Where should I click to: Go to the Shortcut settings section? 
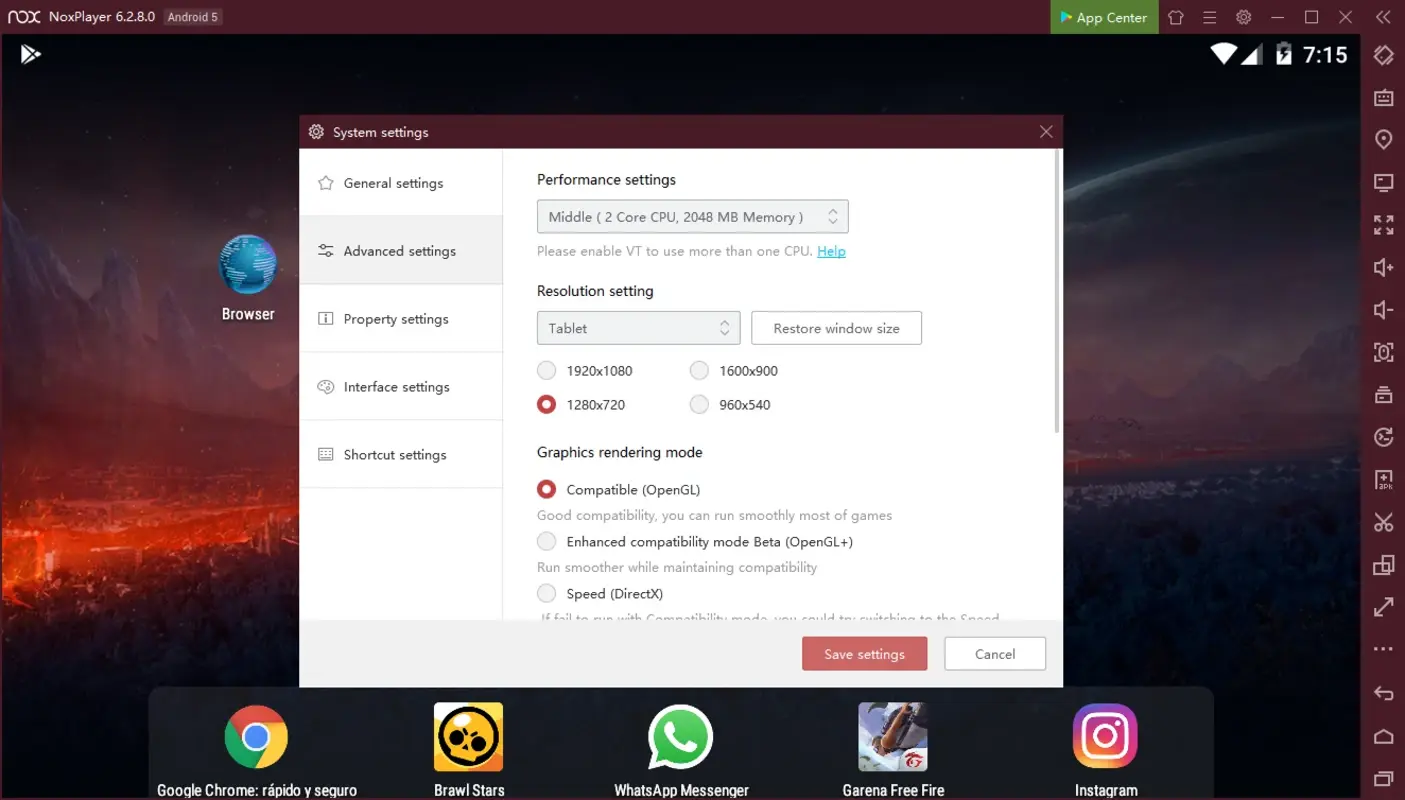(x=394, y=454)
